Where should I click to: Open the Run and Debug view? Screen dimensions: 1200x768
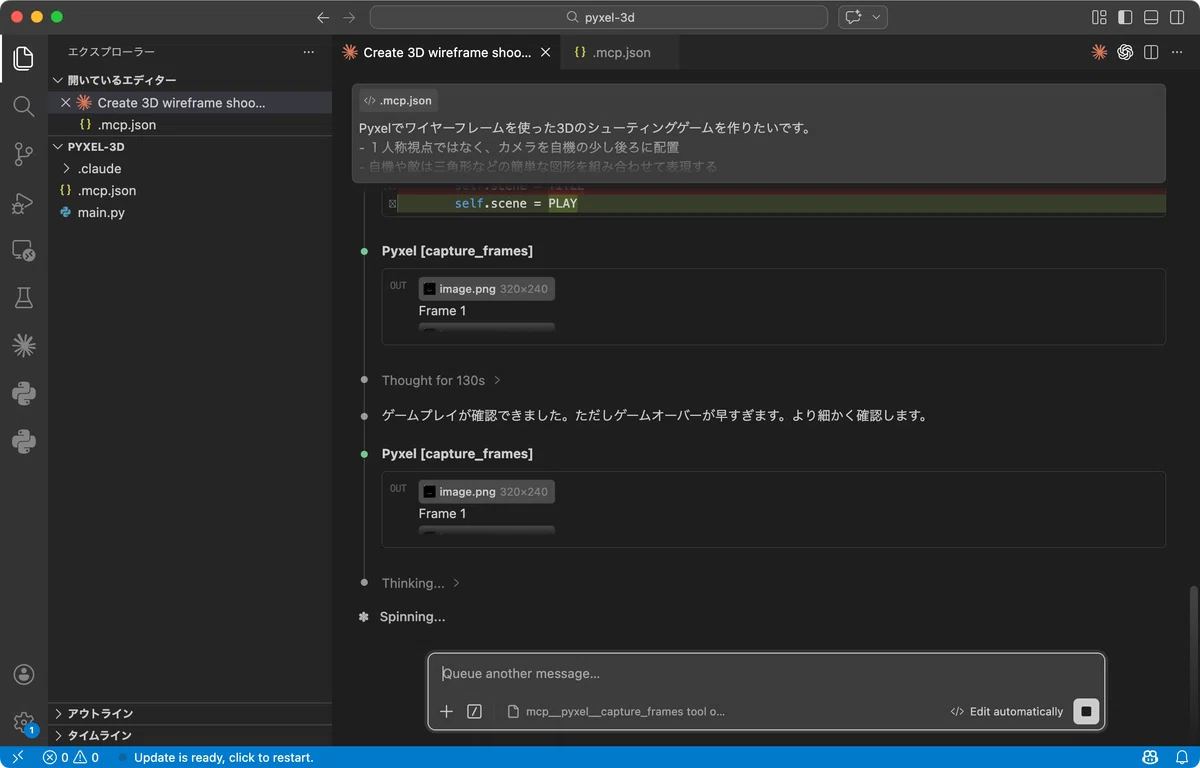(23, 203)
